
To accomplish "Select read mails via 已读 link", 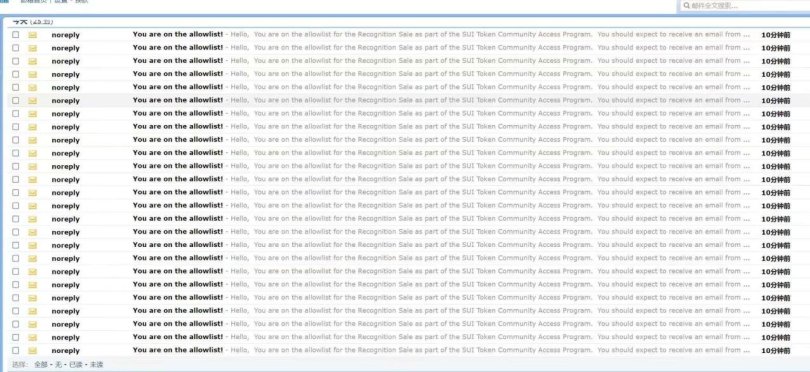I will 76,364.
